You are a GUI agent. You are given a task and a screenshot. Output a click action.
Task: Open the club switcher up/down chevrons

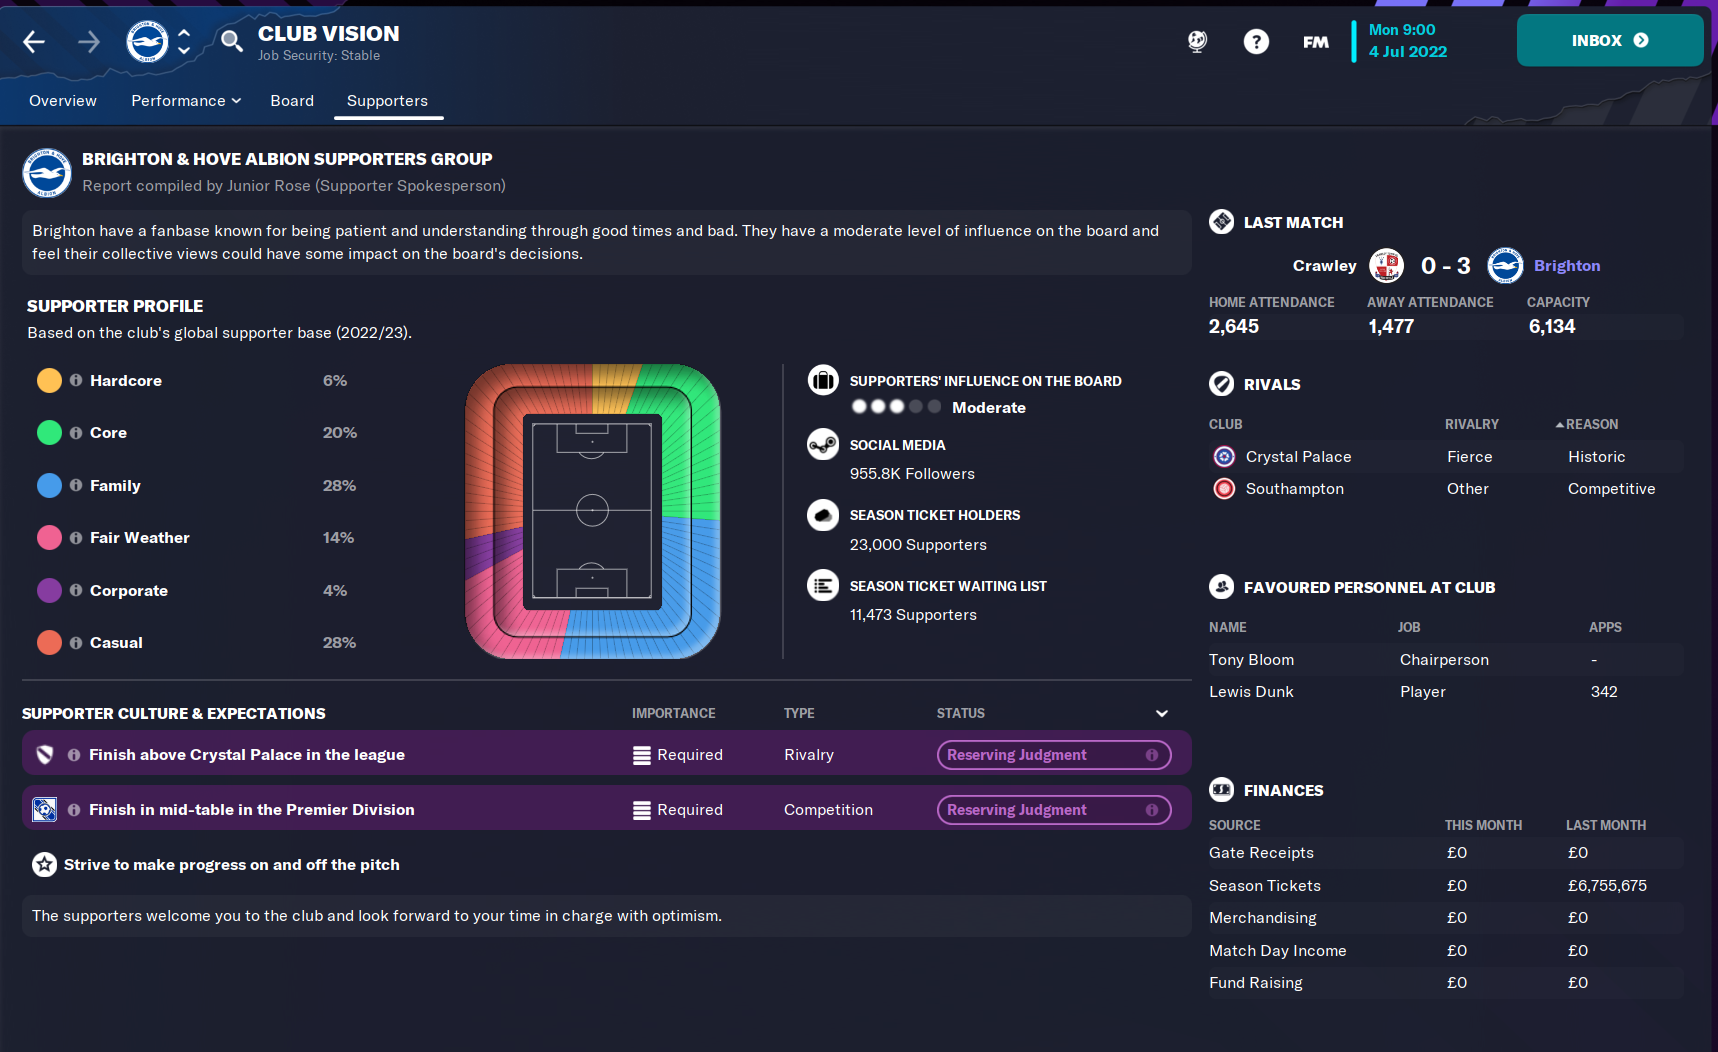point(184,41)
